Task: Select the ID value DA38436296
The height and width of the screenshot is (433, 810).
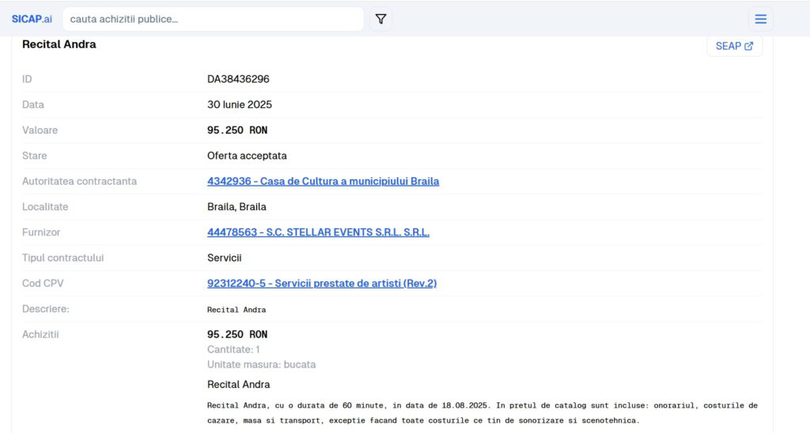Action: click(238, 79)
